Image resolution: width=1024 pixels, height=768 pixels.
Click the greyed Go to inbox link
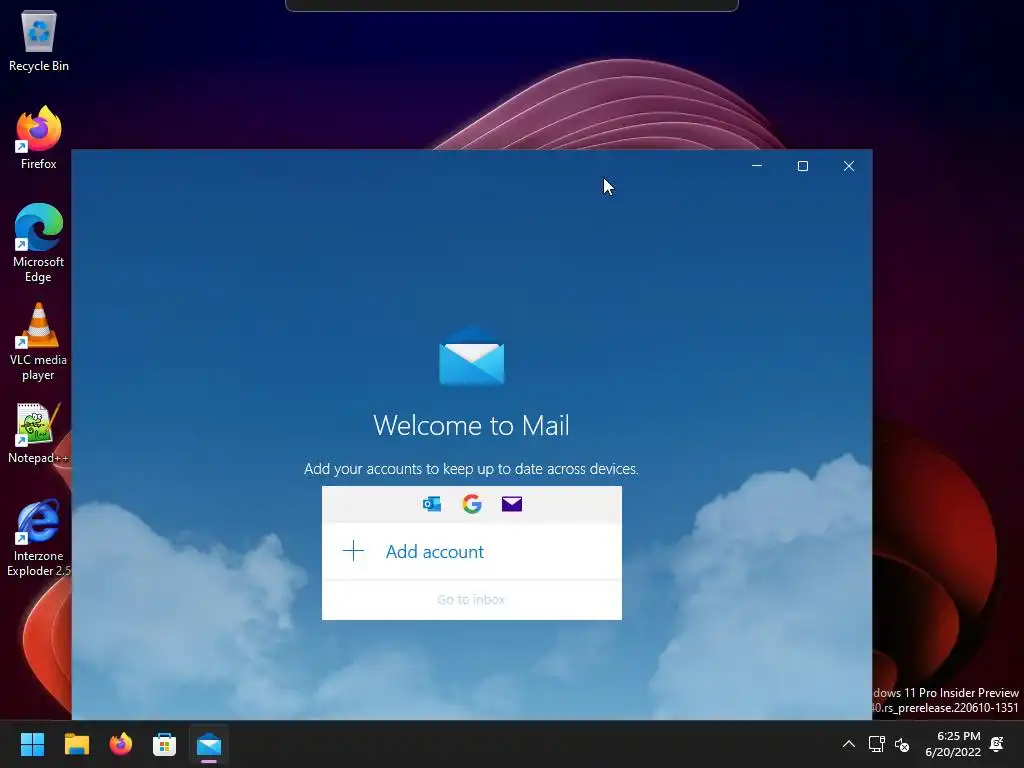coord(471,600)
